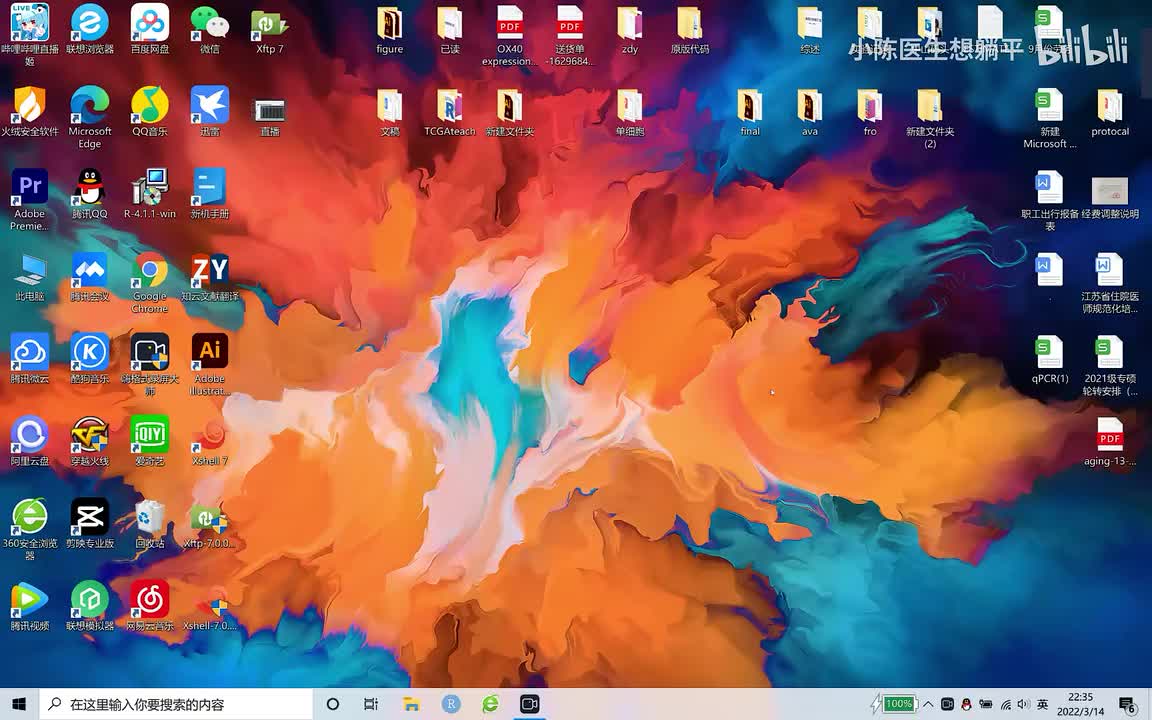Select the 直播 desktop icon
The width and height of the screenshot is (1152, 720).
(270, 118)
